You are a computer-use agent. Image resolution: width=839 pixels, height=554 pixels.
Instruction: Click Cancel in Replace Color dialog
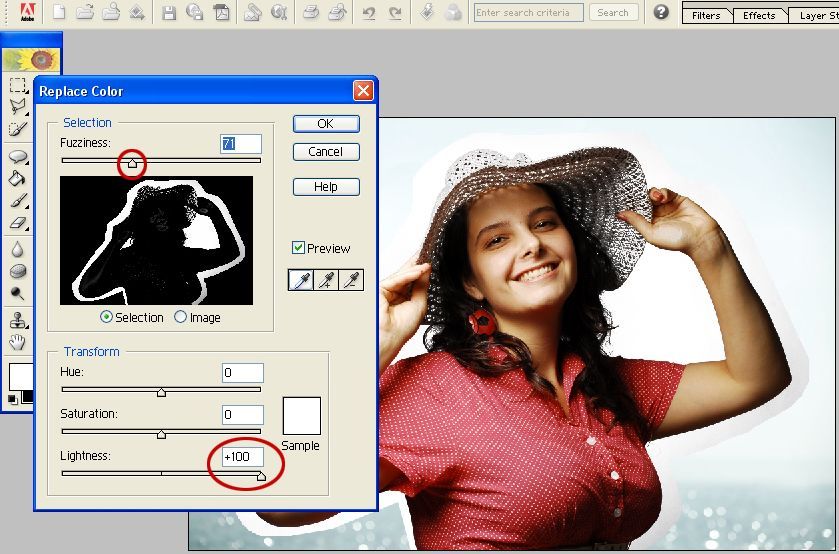(x=326, y=152)
